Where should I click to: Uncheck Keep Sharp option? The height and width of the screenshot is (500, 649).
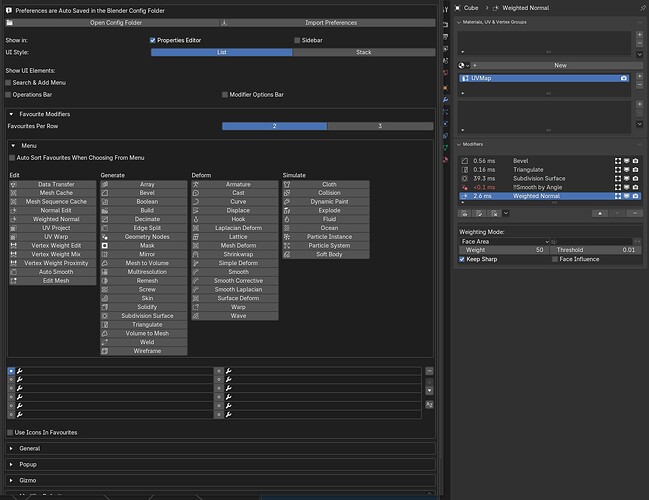point(462,259)
